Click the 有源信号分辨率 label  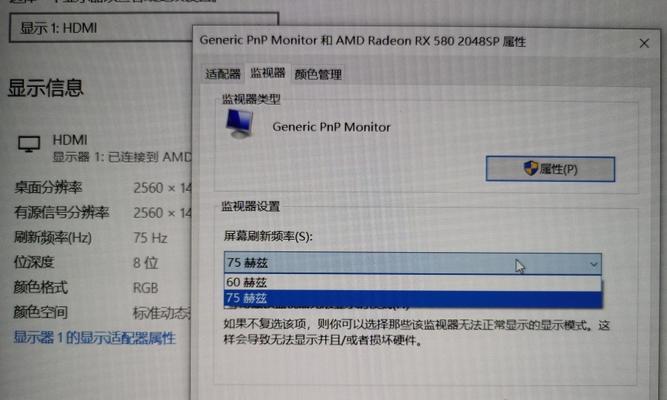coord(62,212)
